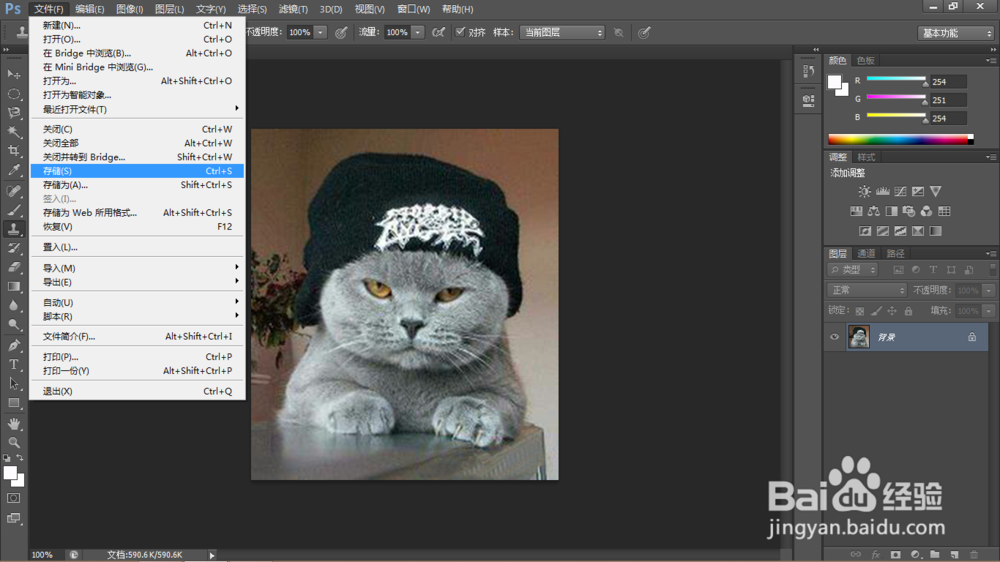Add a Curves adjustment
1000x562 pixels.
click(900, 191)
